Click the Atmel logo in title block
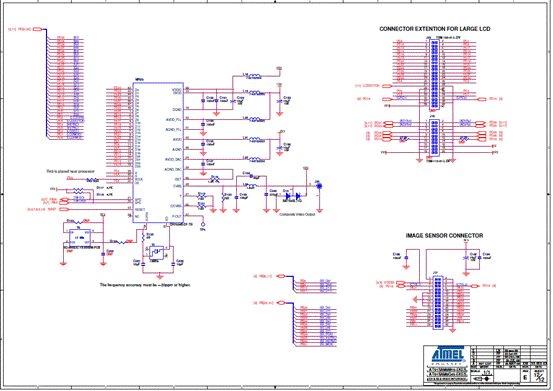Viewport: 553px width, 391px height. pos(449,355)
